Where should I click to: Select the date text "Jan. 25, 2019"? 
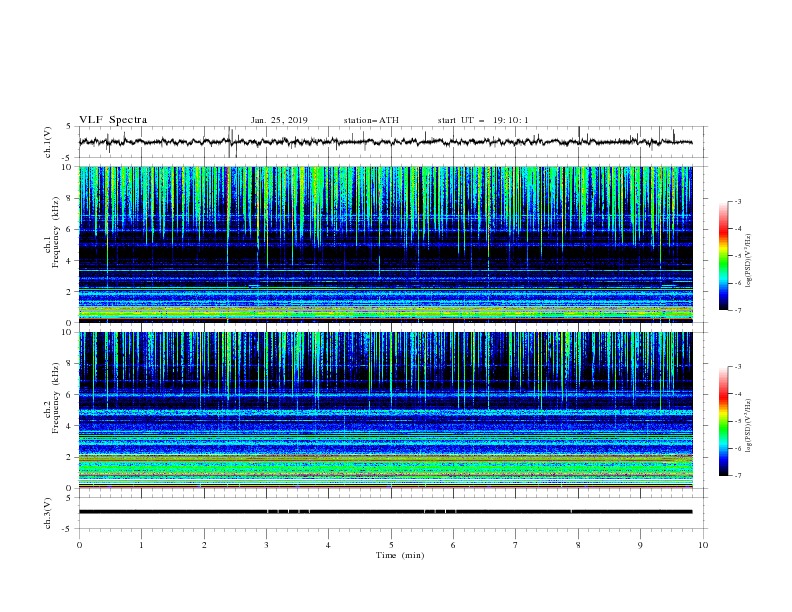[x=279, y=120]
